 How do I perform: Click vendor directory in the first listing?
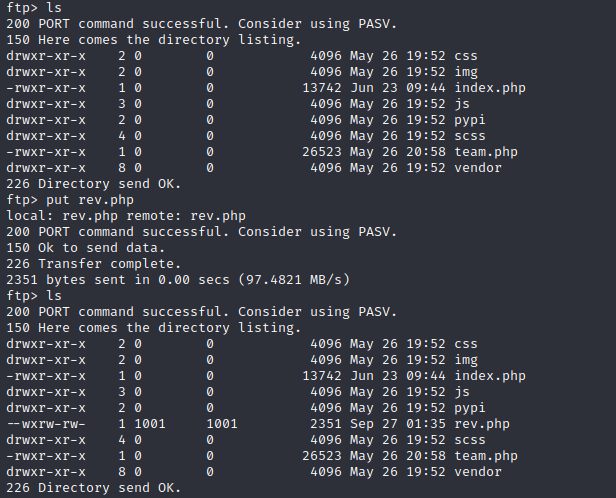(477, 167)
